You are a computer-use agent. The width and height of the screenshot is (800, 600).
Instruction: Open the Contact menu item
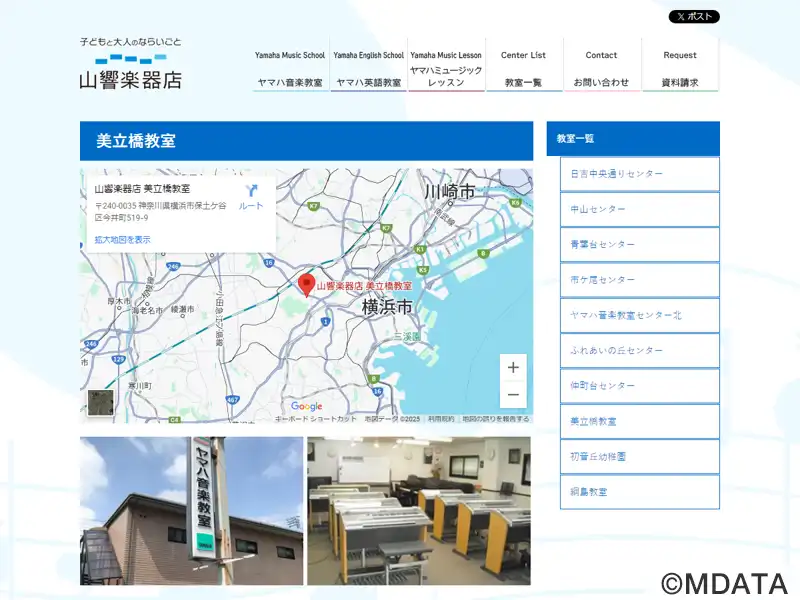click(x=602, y=65)
